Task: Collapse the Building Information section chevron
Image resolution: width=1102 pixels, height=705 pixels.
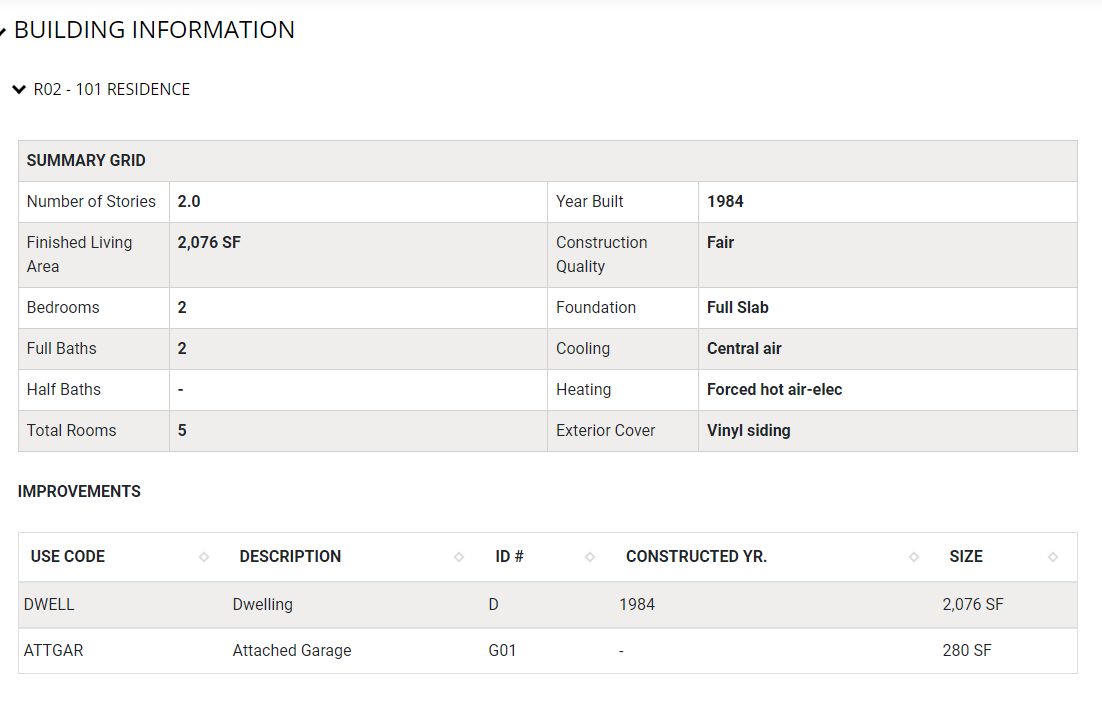Action: pyautogui.click(x=3, y=32)
